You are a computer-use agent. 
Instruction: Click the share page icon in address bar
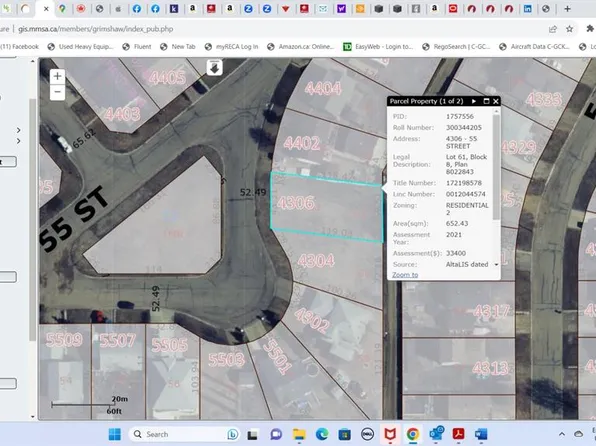[553, 29]
